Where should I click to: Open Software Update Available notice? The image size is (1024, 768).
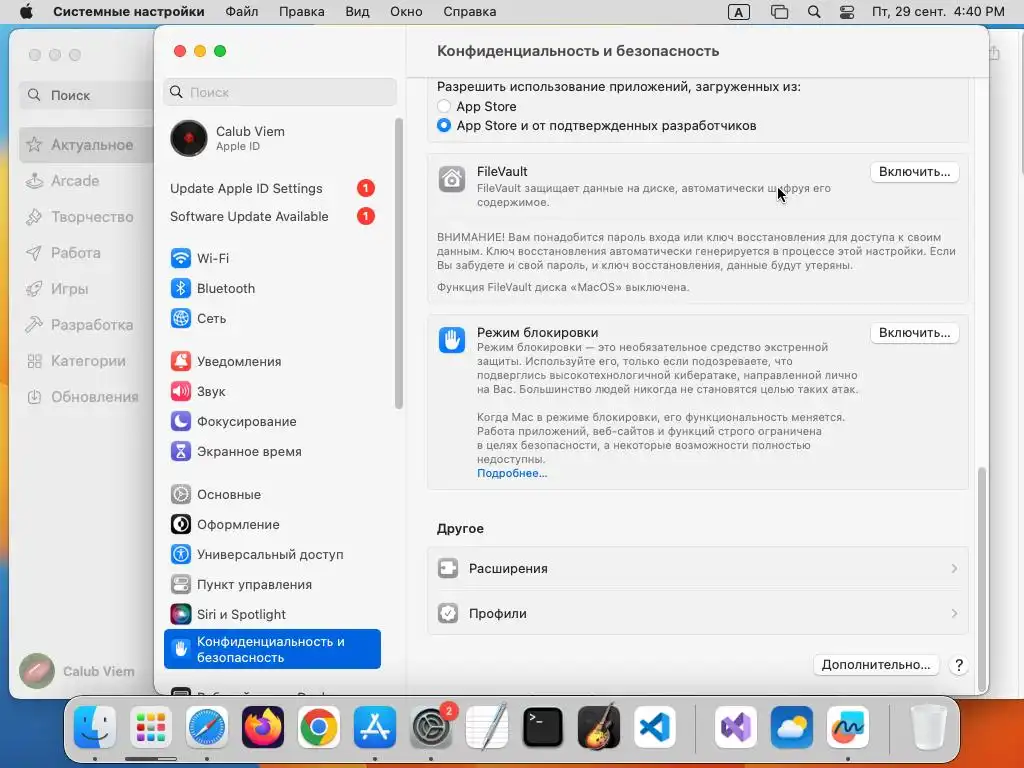[x=272, y=216]
